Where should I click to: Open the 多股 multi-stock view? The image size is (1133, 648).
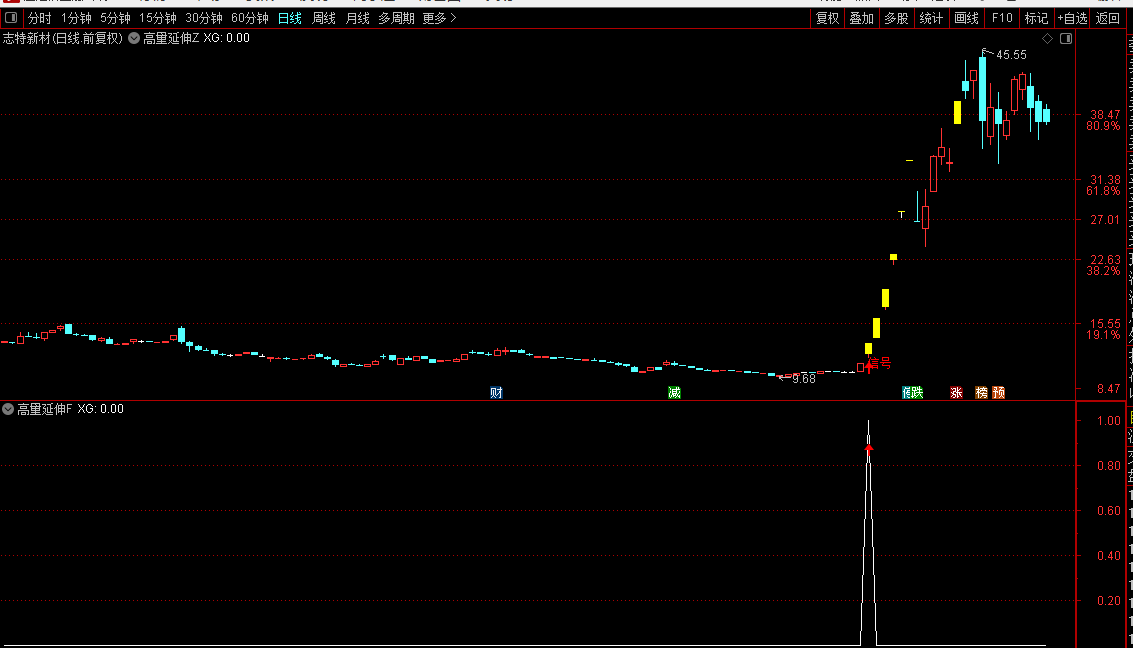point(896,18)
